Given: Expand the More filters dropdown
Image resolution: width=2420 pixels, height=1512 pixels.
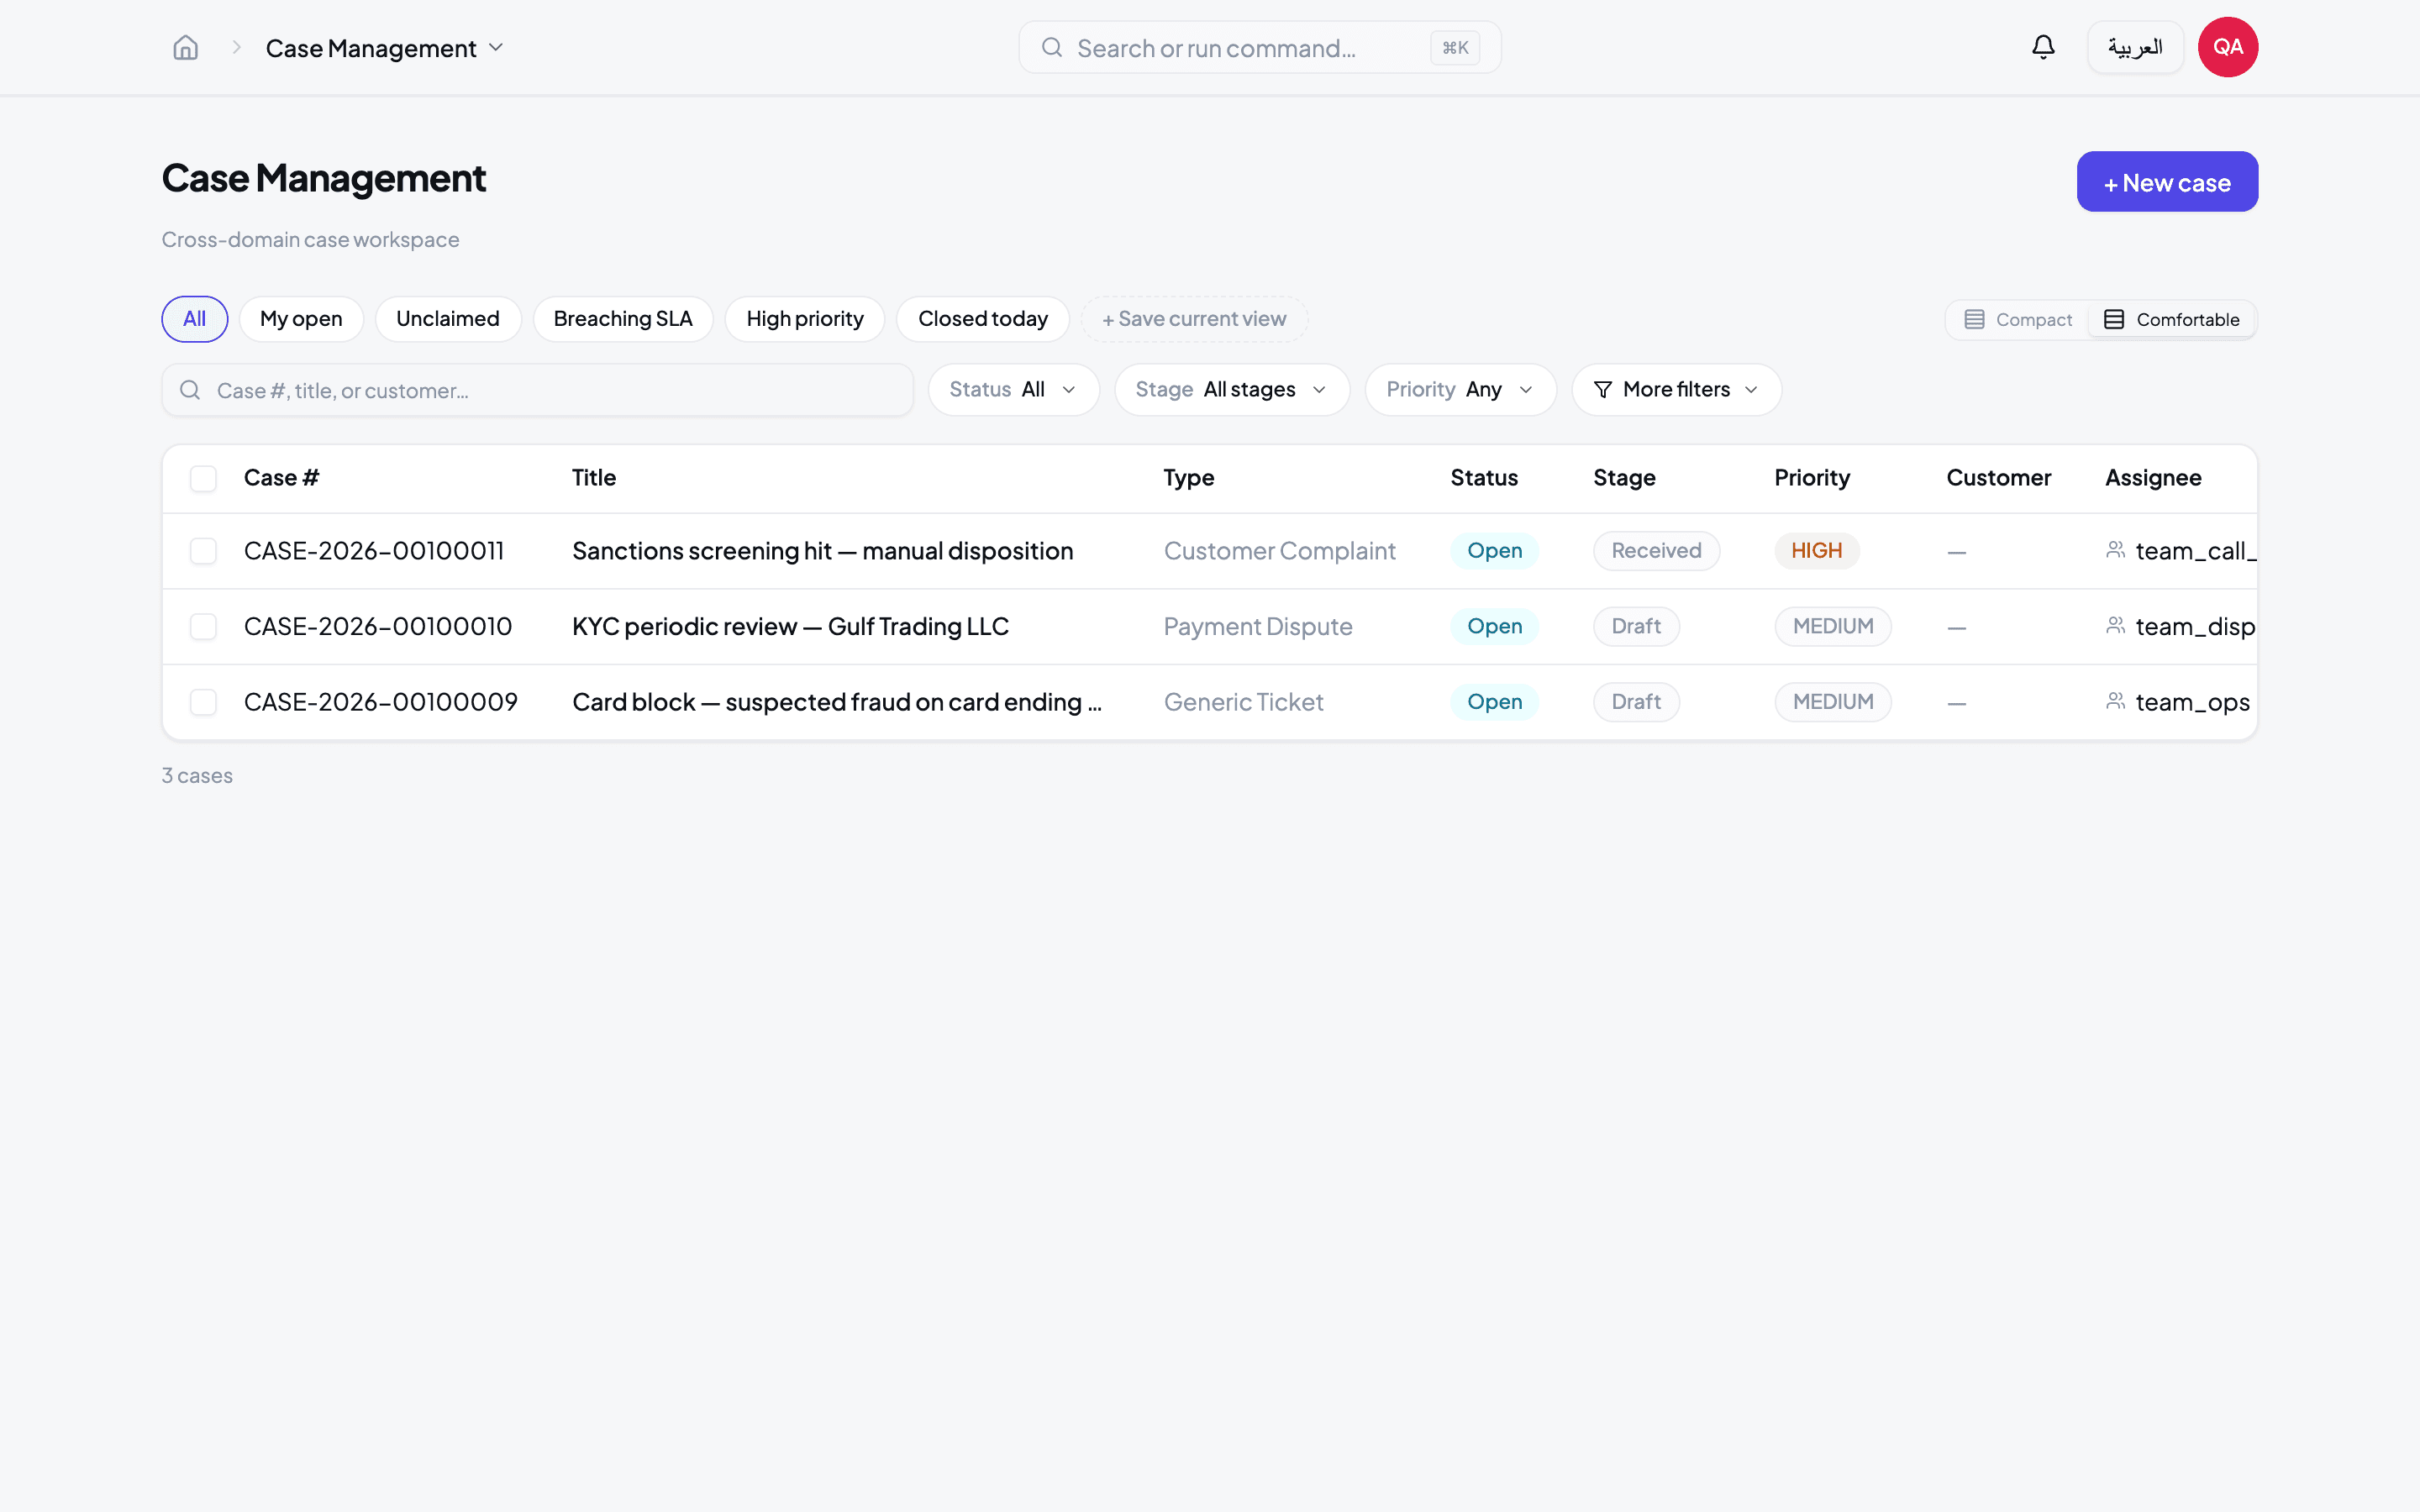Looking at the screenshot, I should click(1676, 390).
